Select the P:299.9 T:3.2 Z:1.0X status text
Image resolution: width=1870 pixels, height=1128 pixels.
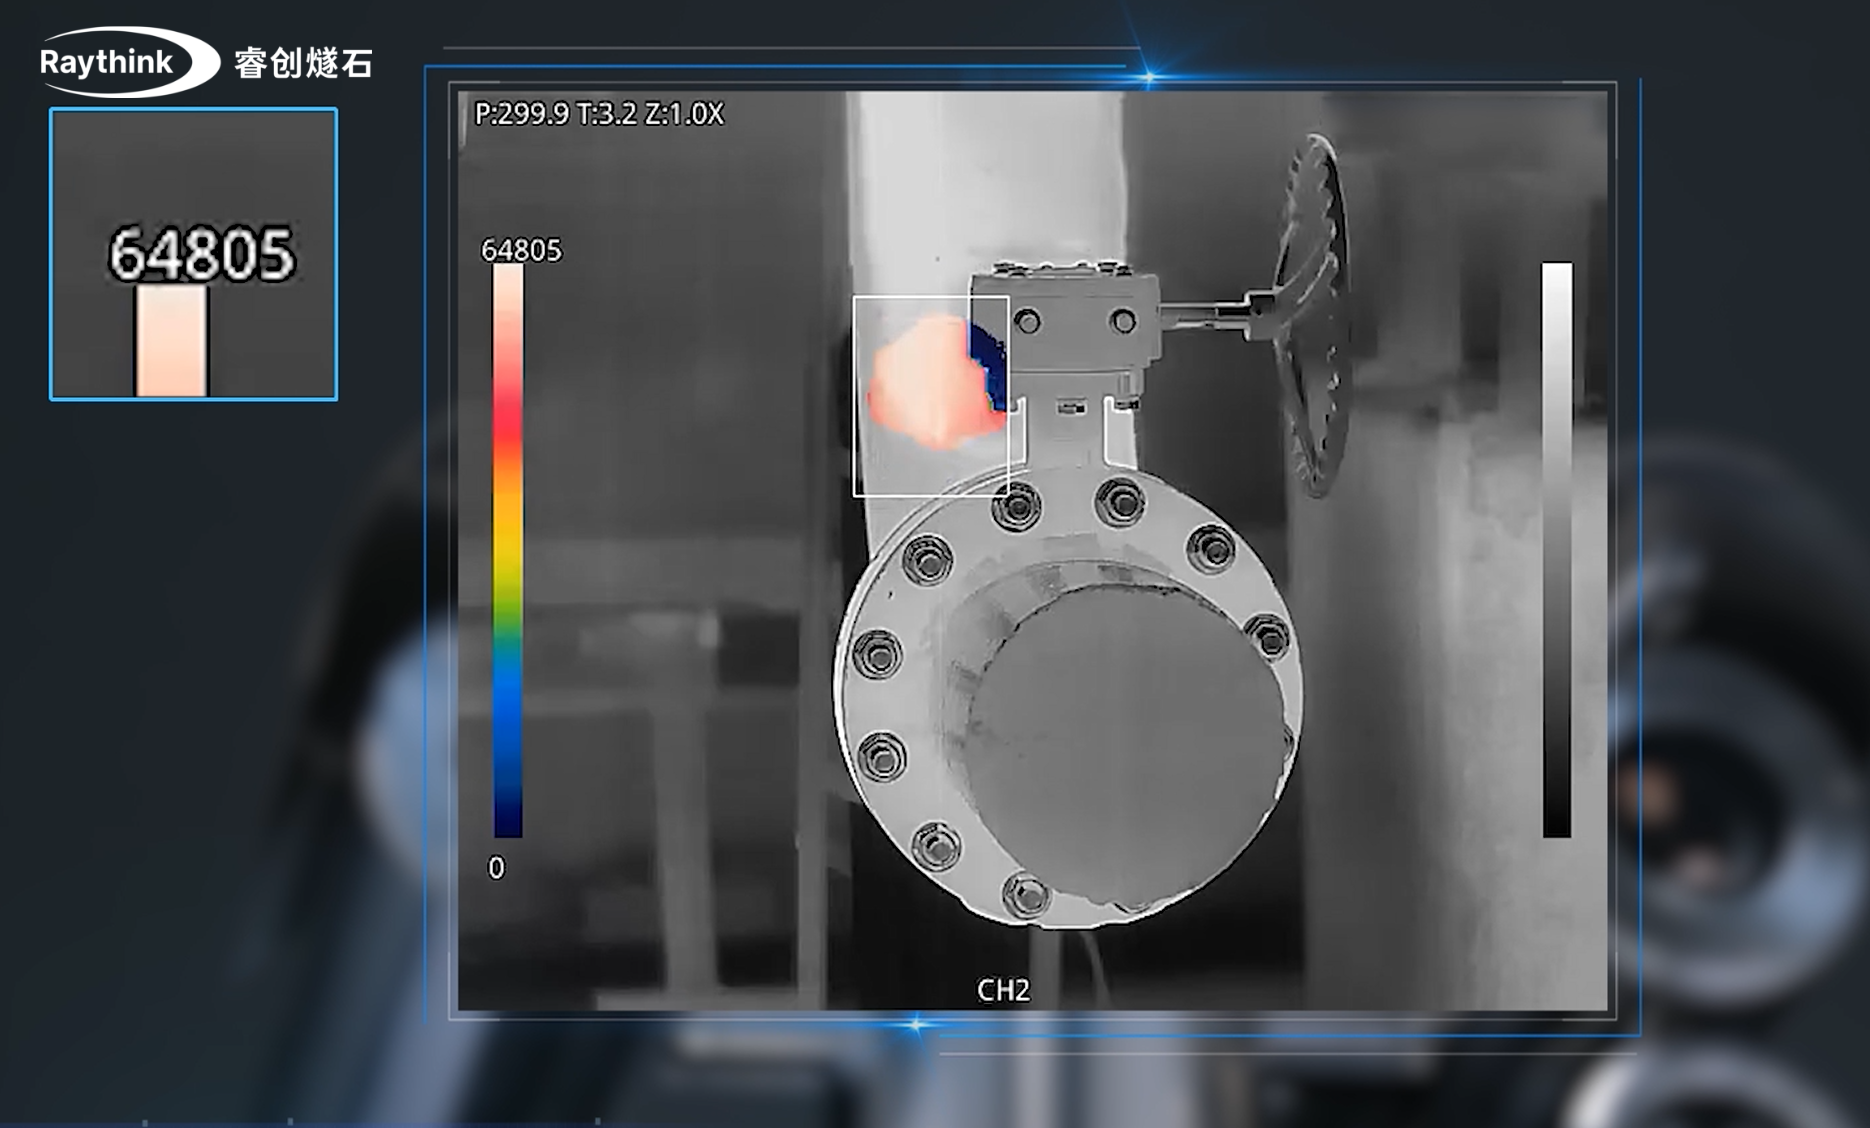pyautogui.click(x=599, y=114)
